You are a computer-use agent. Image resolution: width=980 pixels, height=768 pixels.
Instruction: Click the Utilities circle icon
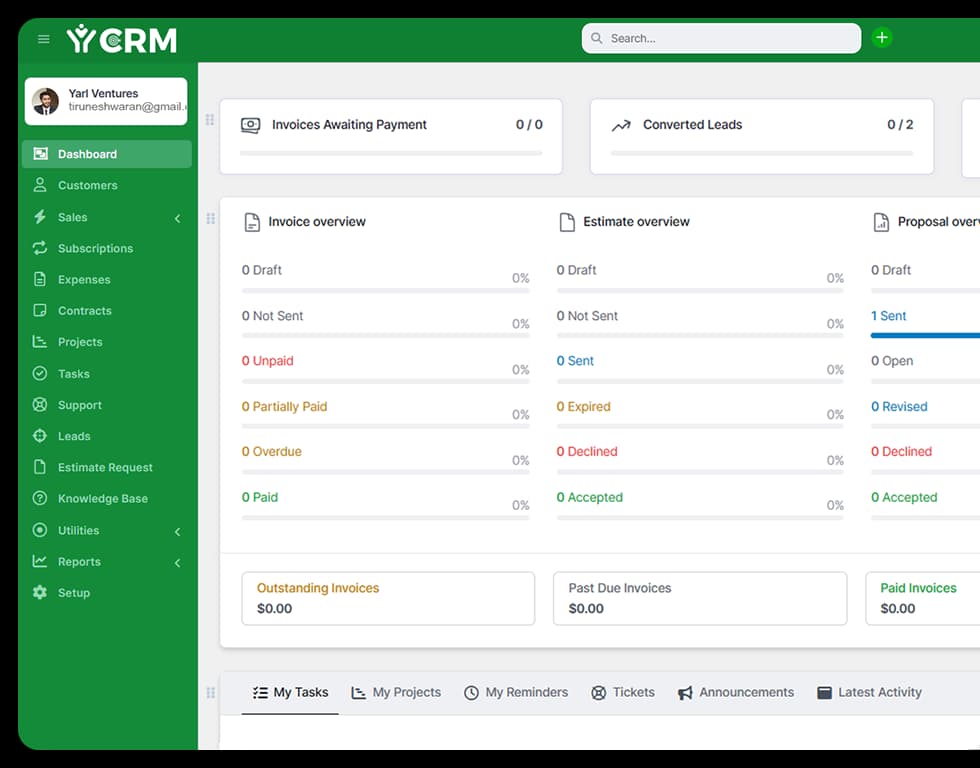coord(40,530)
